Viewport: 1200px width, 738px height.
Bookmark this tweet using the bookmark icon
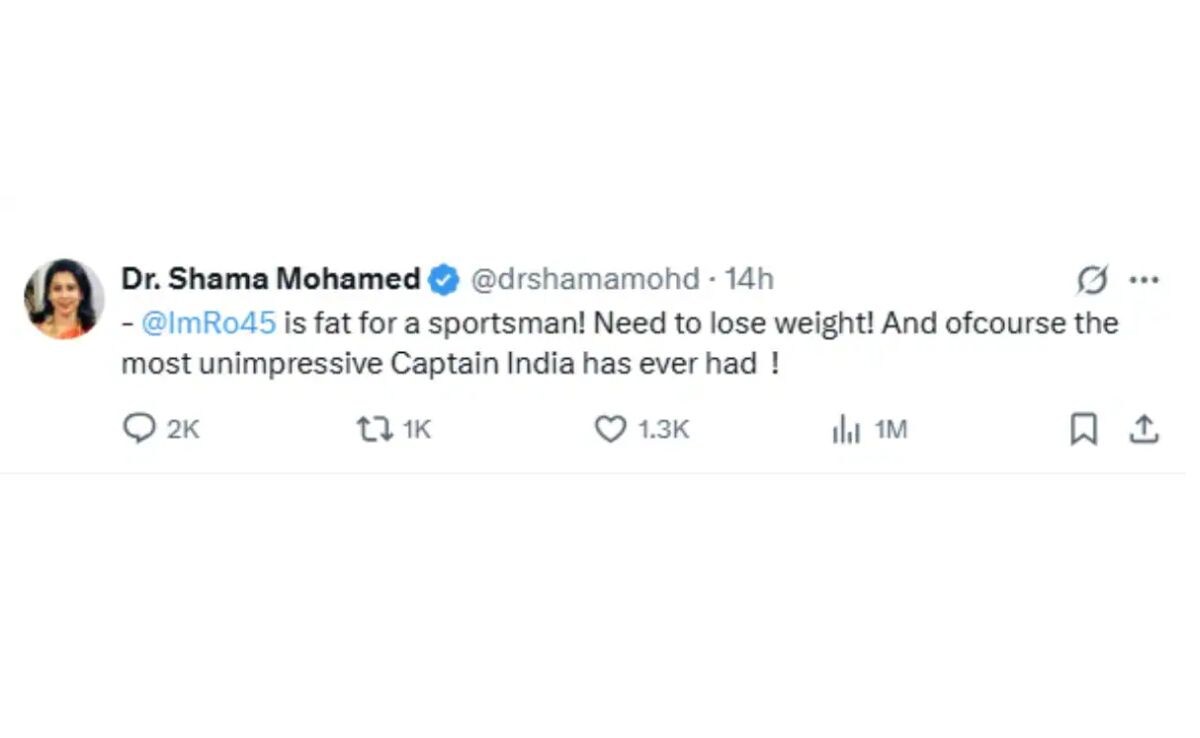tap(1083, 429)
